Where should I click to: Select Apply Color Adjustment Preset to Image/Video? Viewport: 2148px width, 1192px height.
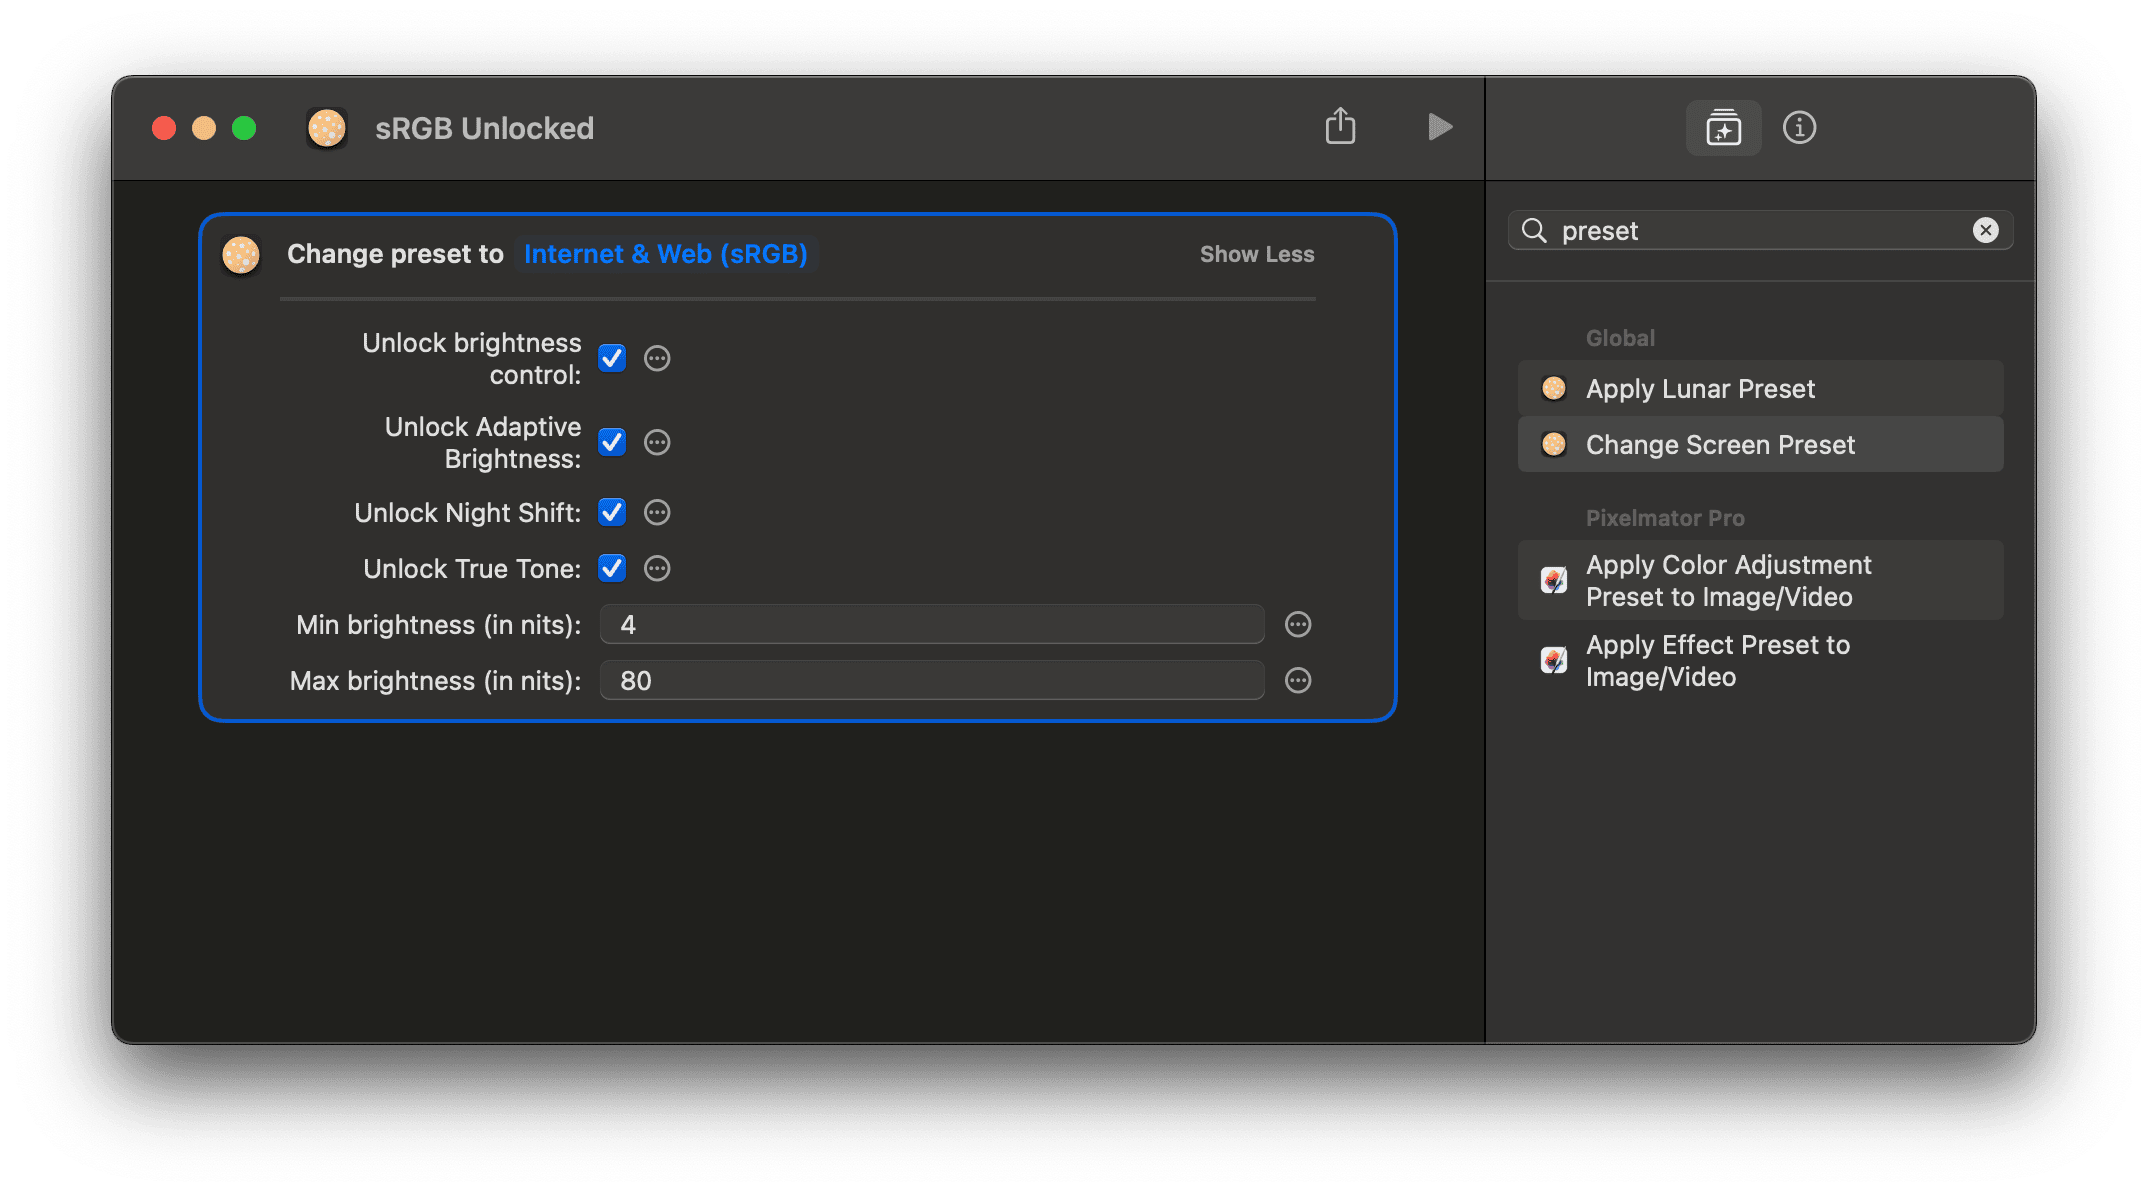[1760, 580]
